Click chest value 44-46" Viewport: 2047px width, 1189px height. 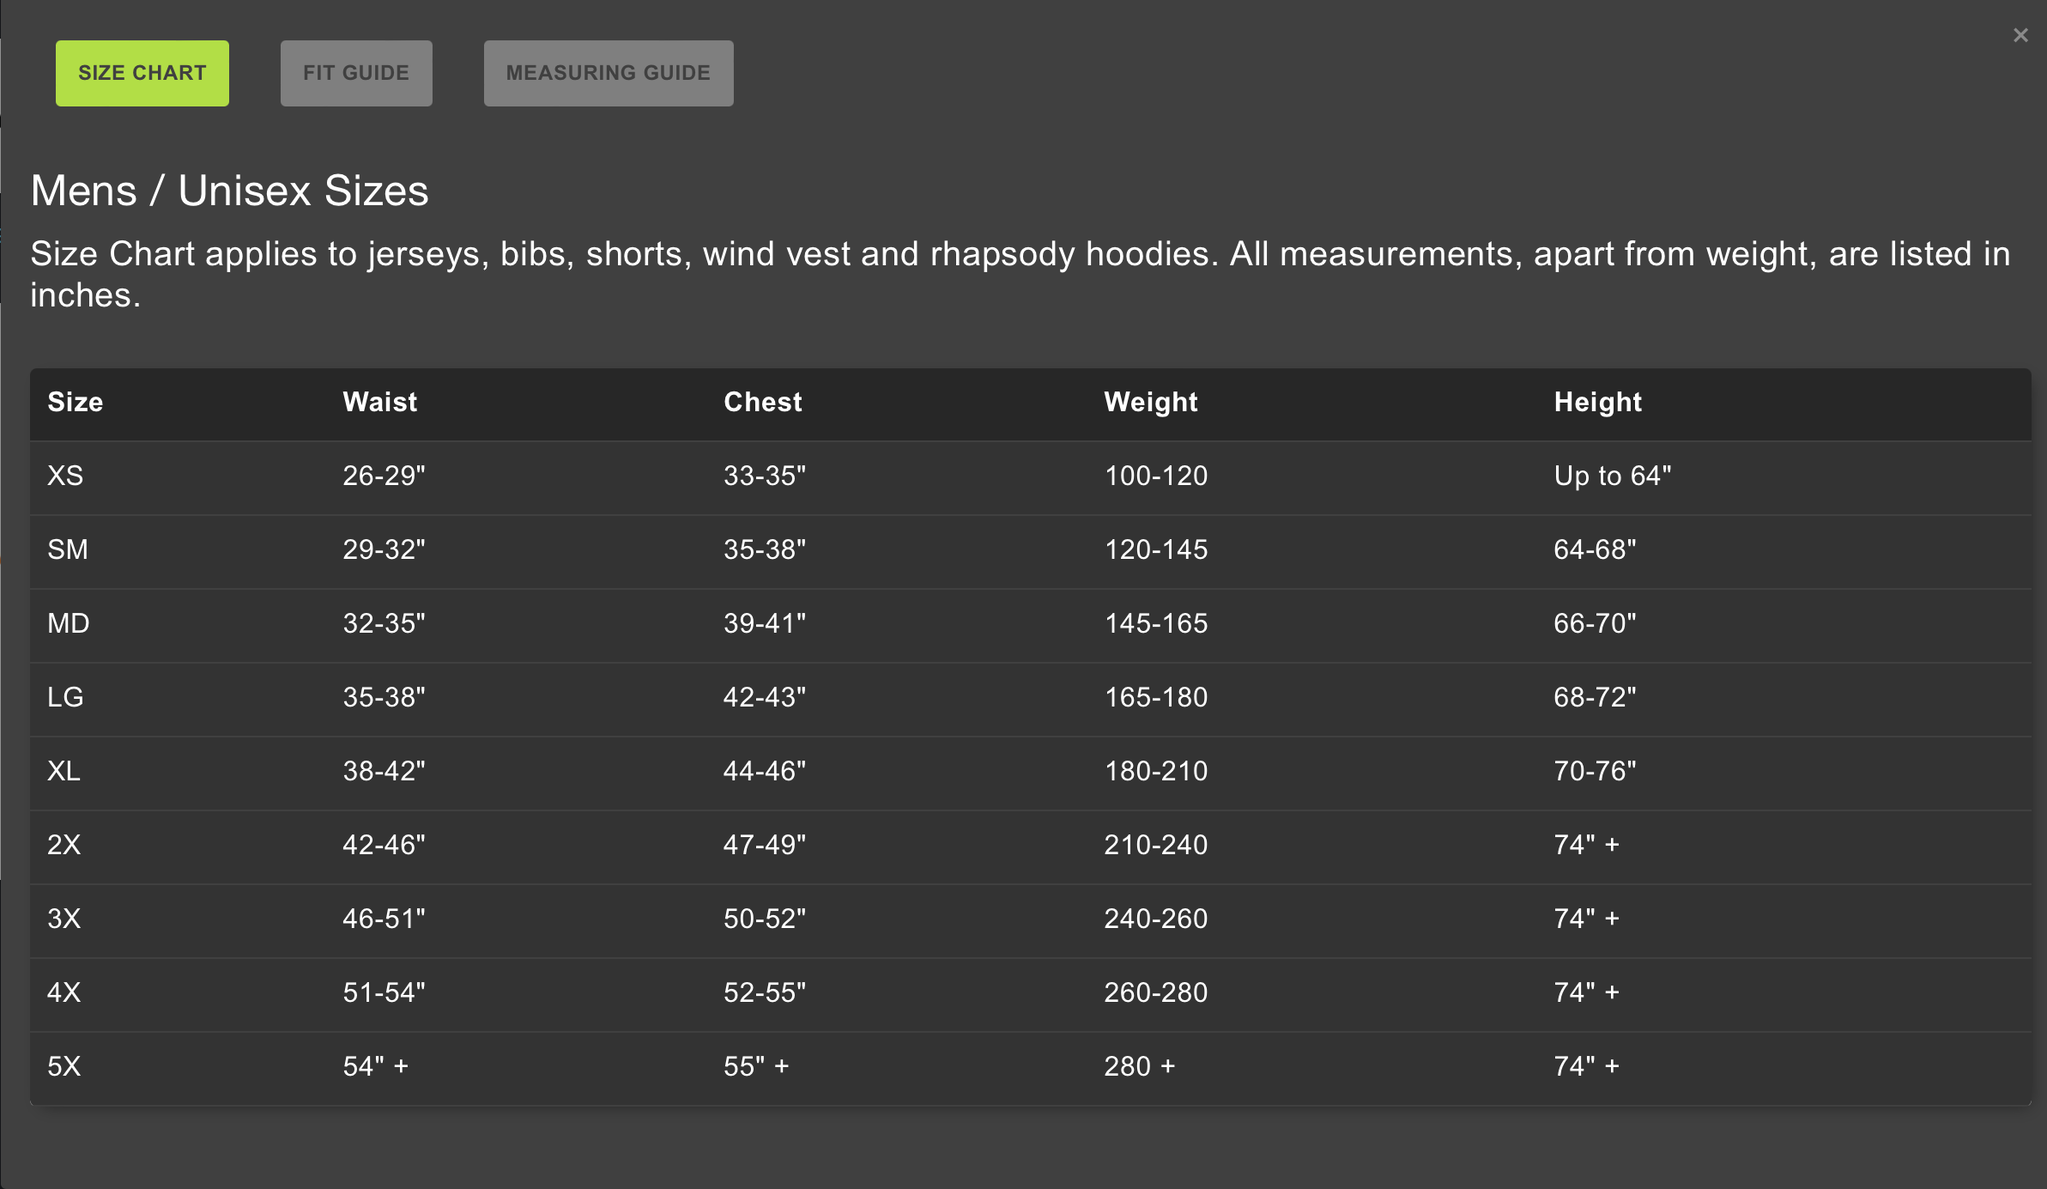coord(765,772)
